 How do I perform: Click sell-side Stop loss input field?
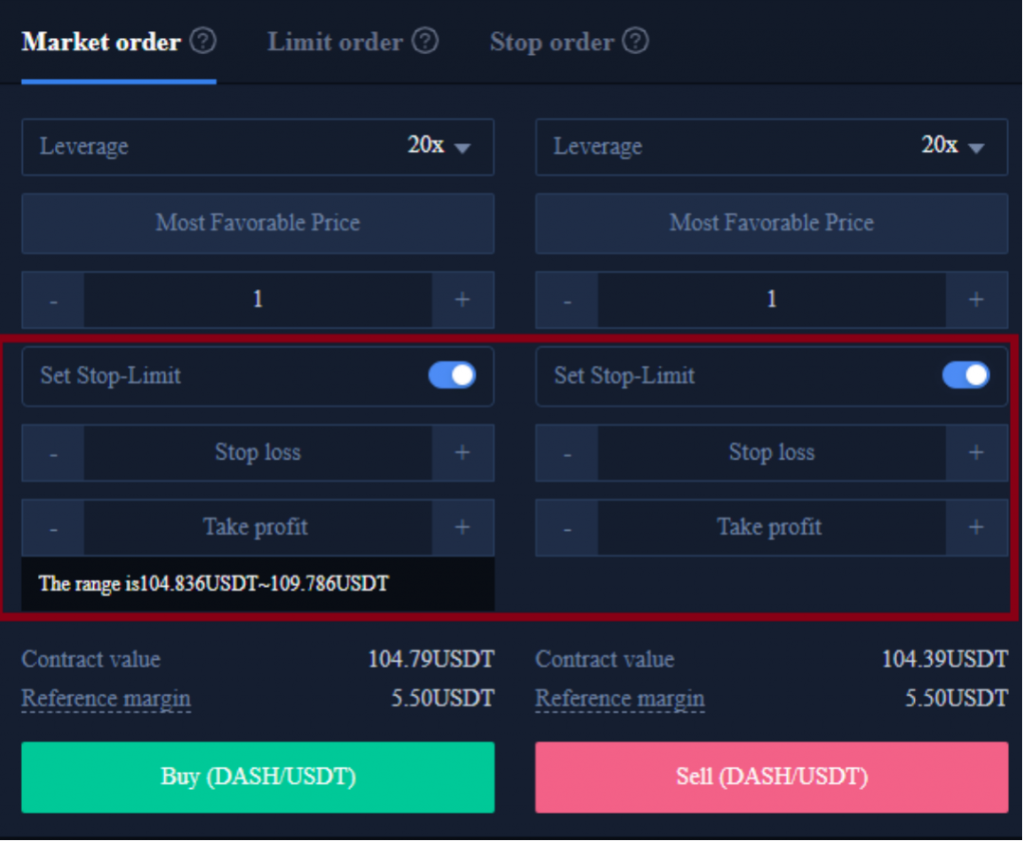[772, 453]
